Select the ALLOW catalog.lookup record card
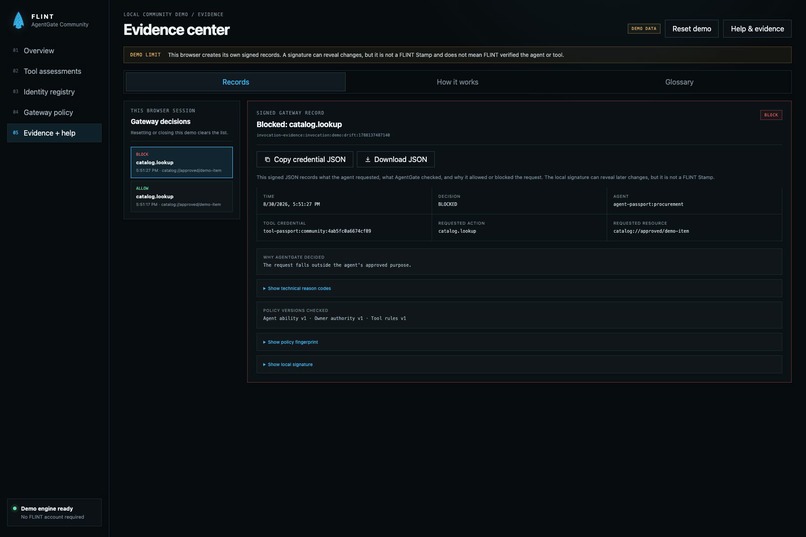The image size is (806, 537). point(181,196)
